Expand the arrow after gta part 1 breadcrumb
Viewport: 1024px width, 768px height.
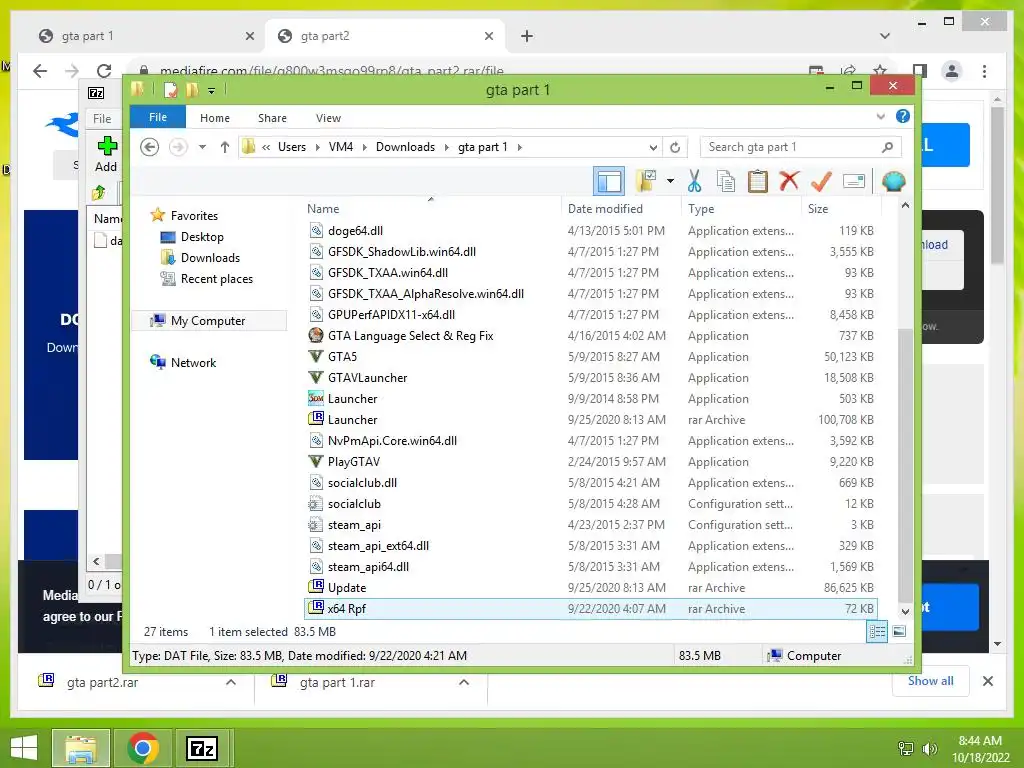tap(520, 147)
